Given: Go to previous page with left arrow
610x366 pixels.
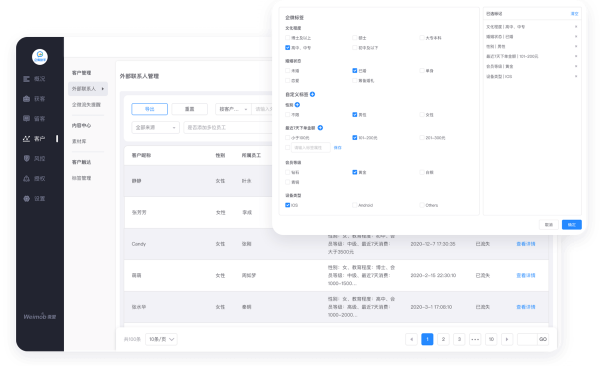Looking at the screenshot, I should click(411, 339).
